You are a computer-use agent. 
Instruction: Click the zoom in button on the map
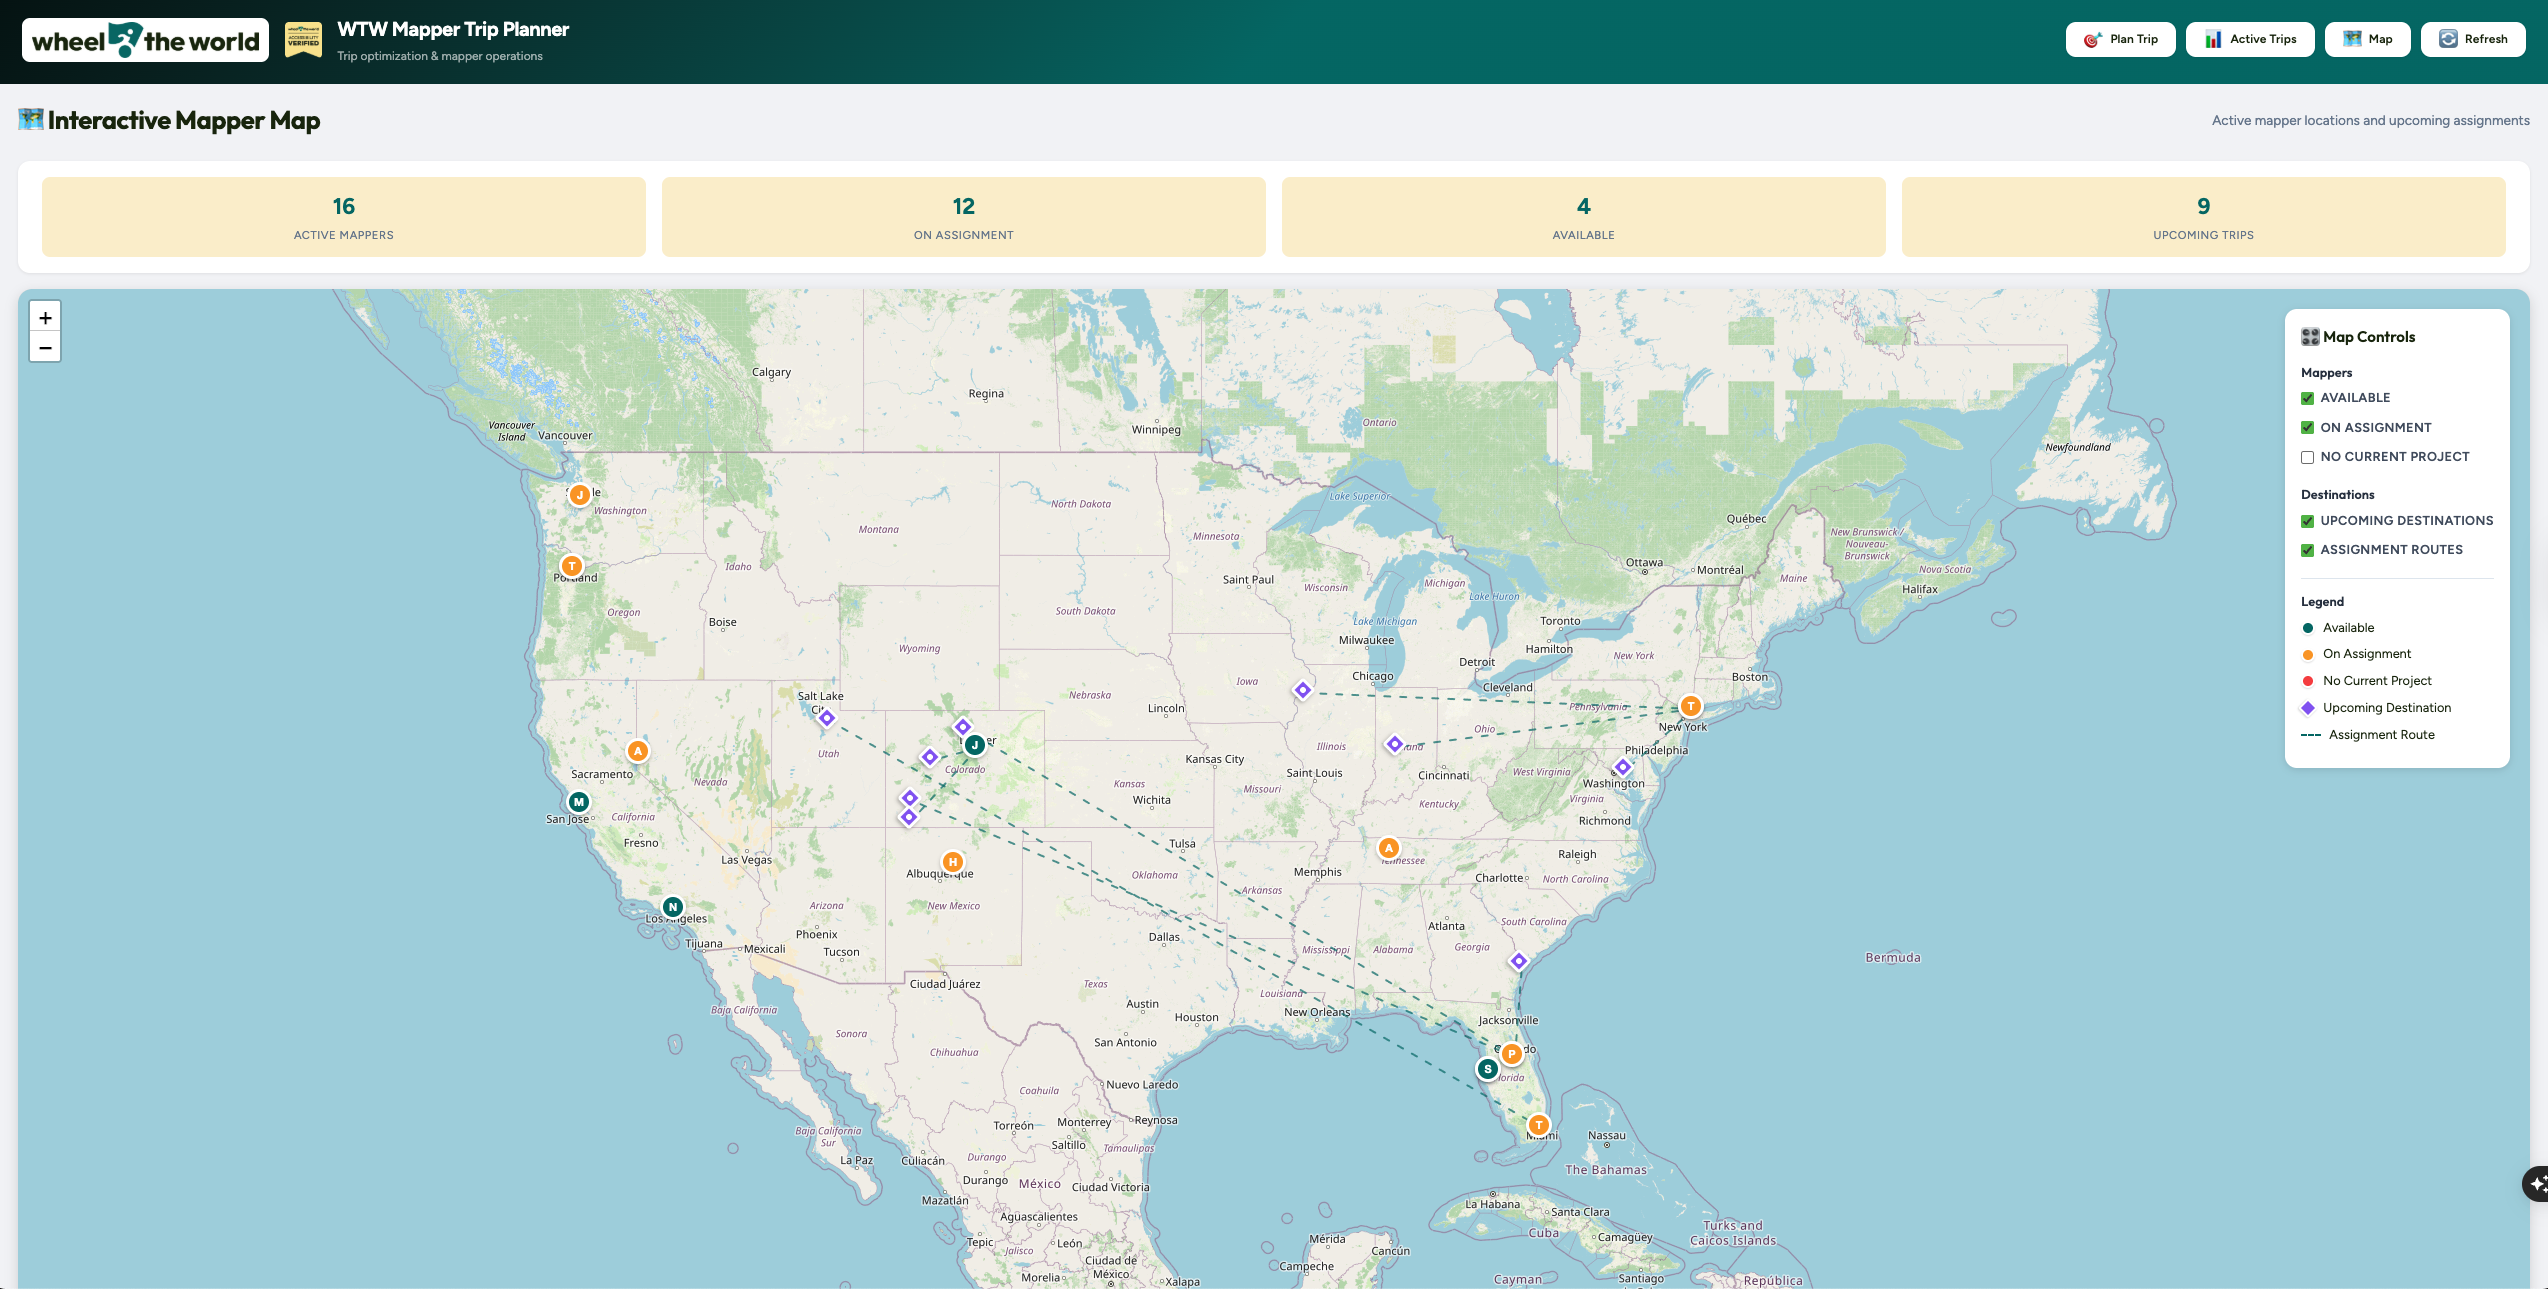(x=45, y=317)
